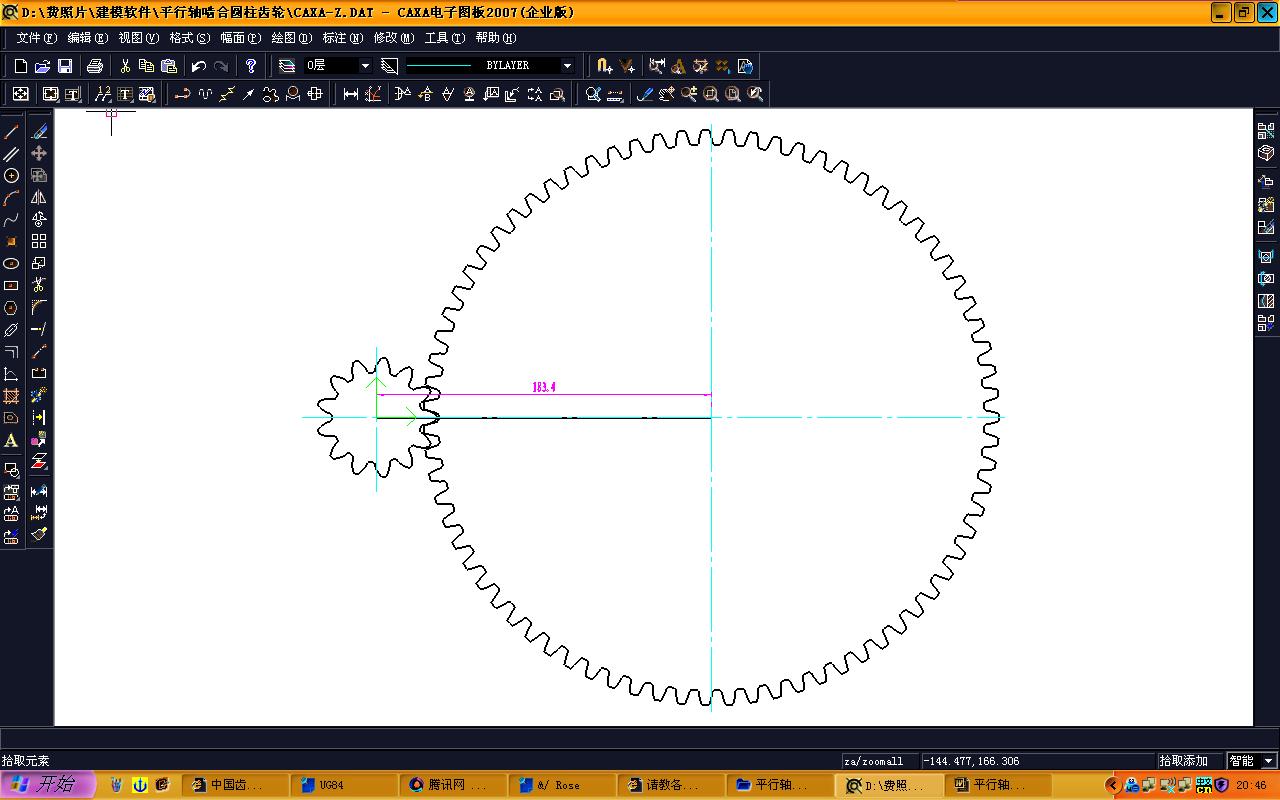Open the 文件(F) menu
1280x800 pixels.
coord(37,38)
